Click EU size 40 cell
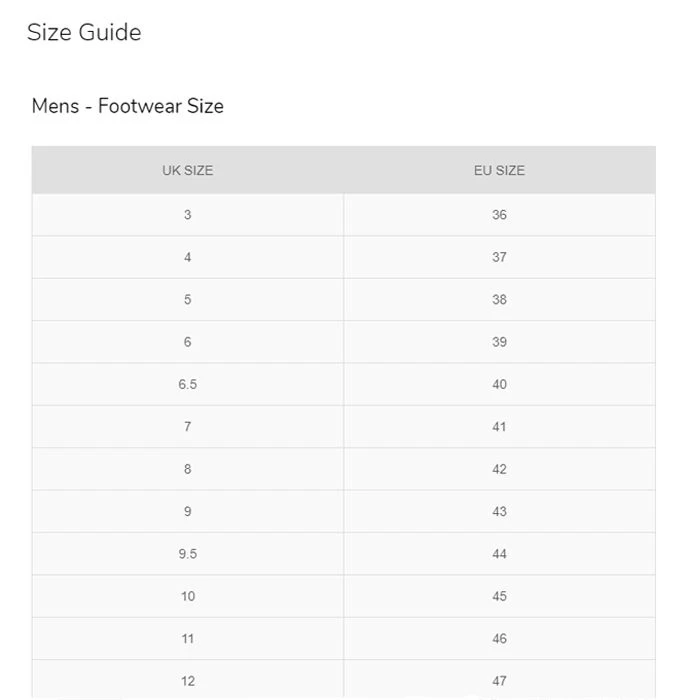The height and width of the screenshot is (700, 700). coord(499,384)
